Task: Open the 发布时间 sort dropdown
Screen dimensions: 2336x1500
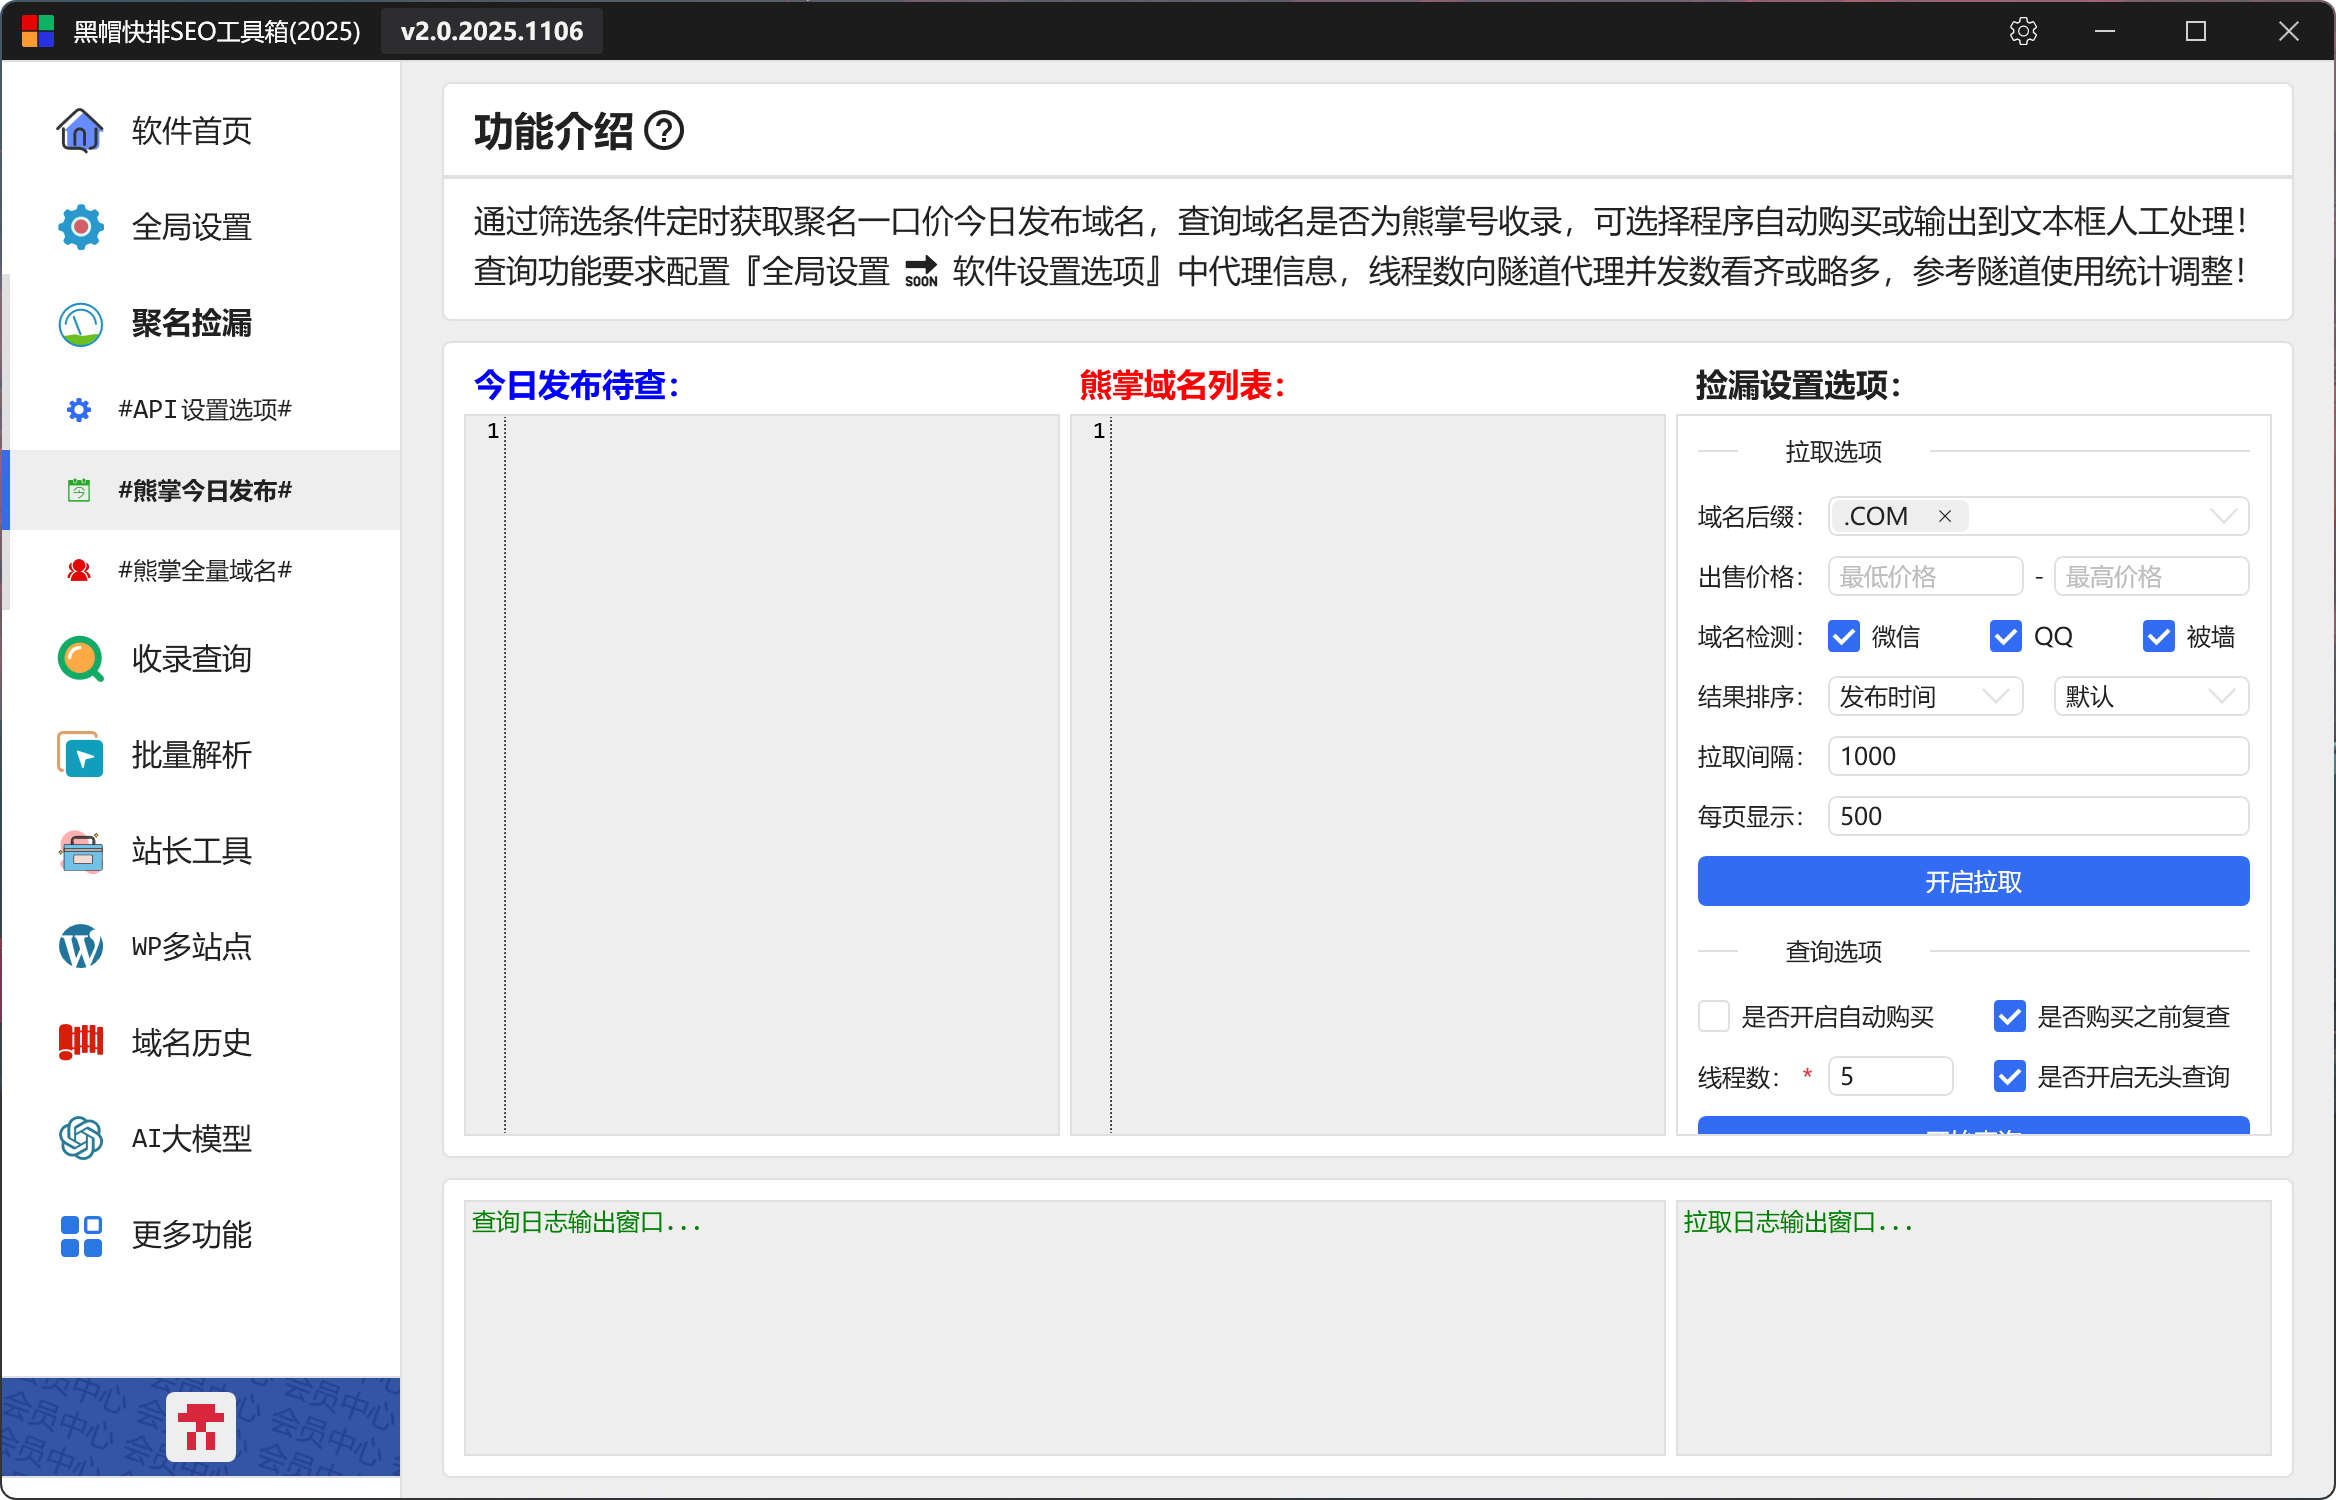Action: (x=1925, y=697)
